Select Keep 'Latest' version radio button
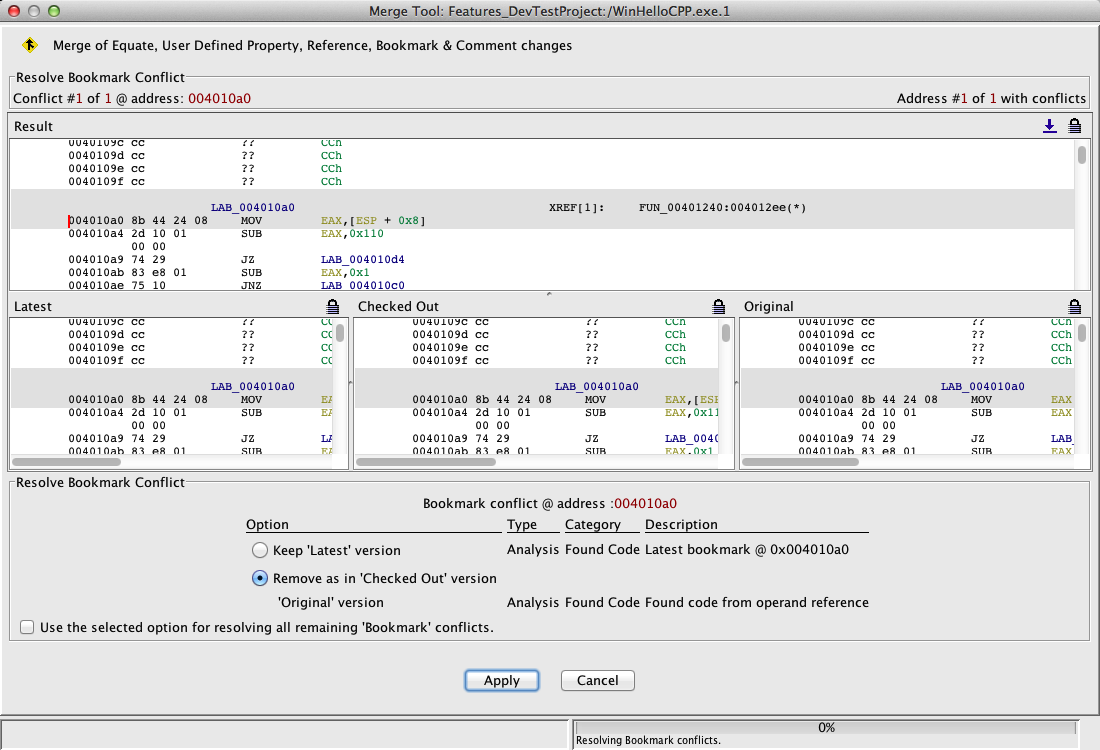 [260, 550]
